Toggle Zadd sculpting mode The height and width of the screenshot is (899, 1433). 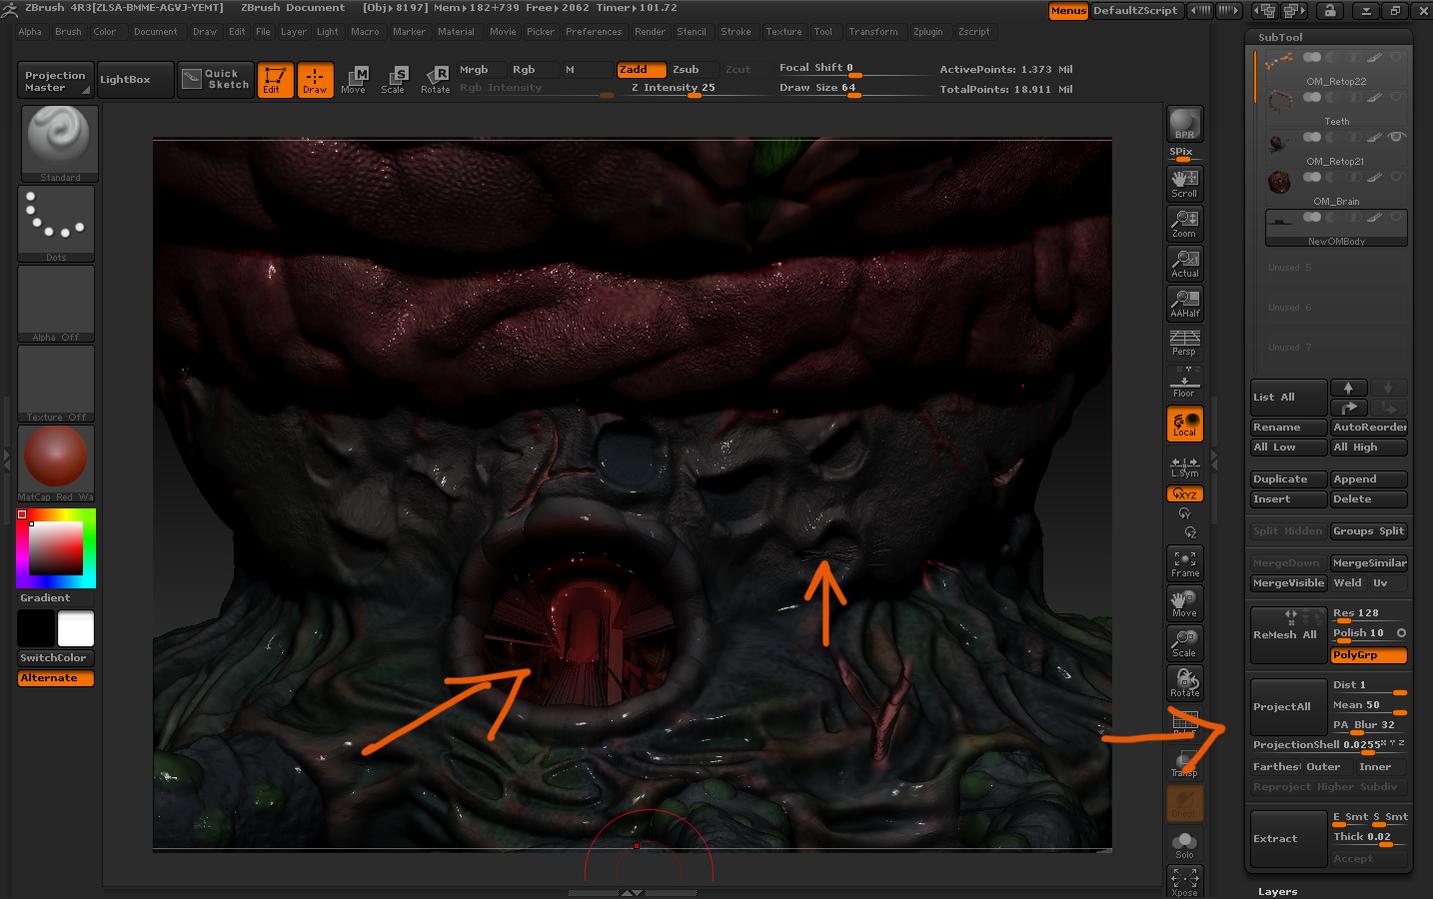[x=640, y=70]
